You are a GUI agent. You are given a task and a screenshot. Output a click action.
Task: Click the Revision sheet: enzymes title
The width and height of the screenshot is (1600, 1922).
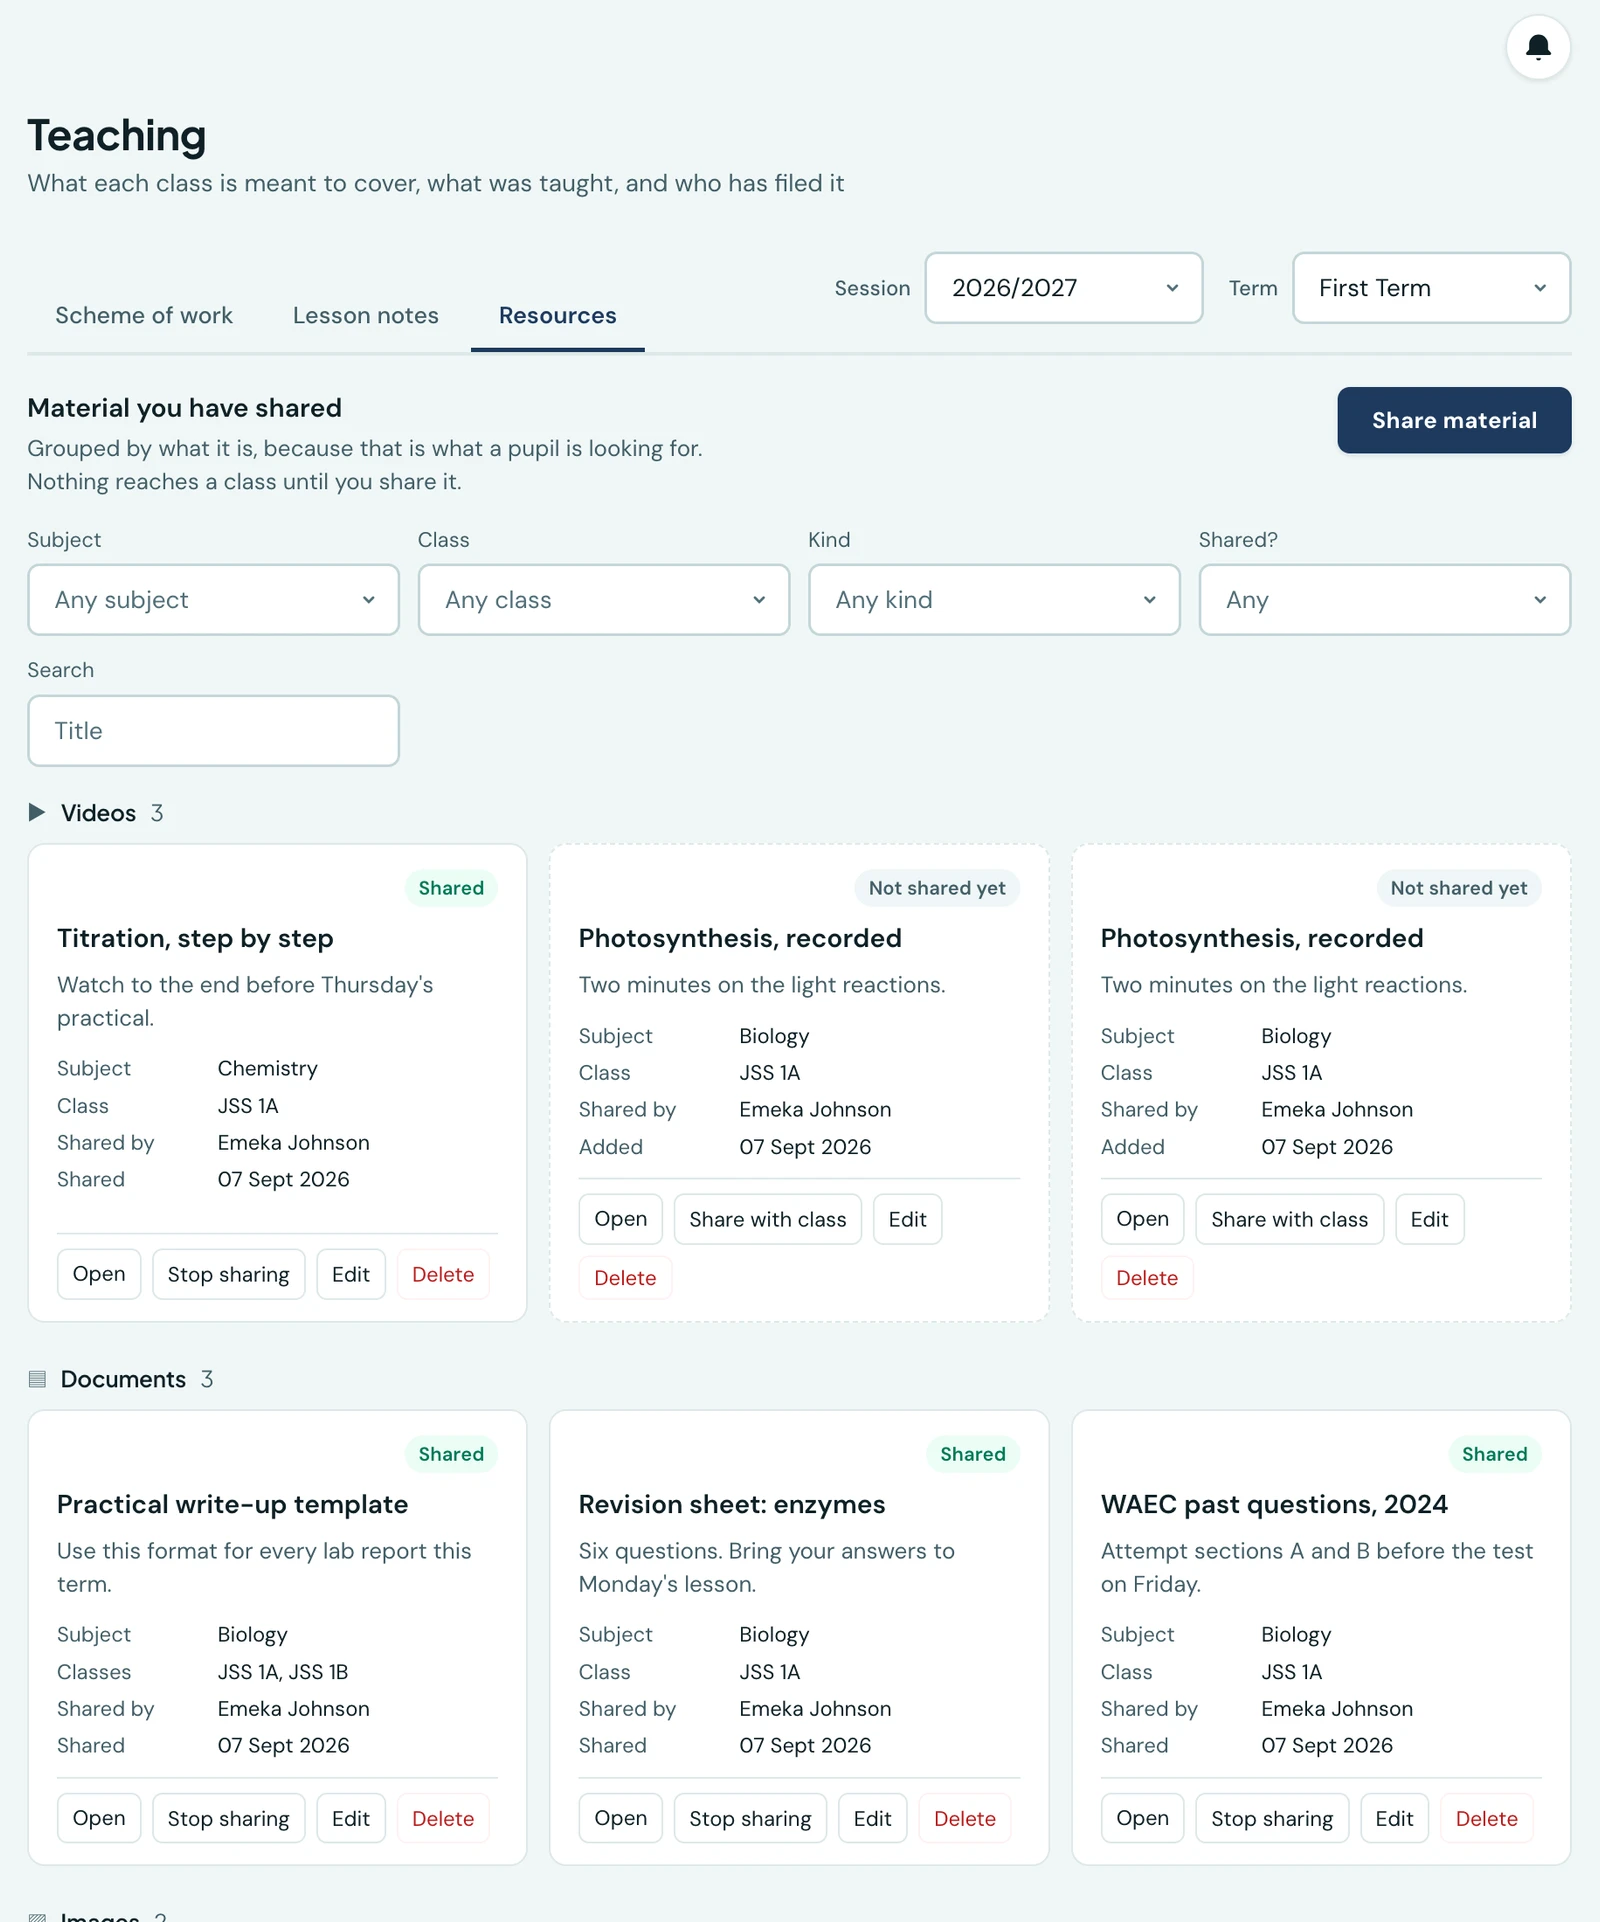[x=732, y=1505]
